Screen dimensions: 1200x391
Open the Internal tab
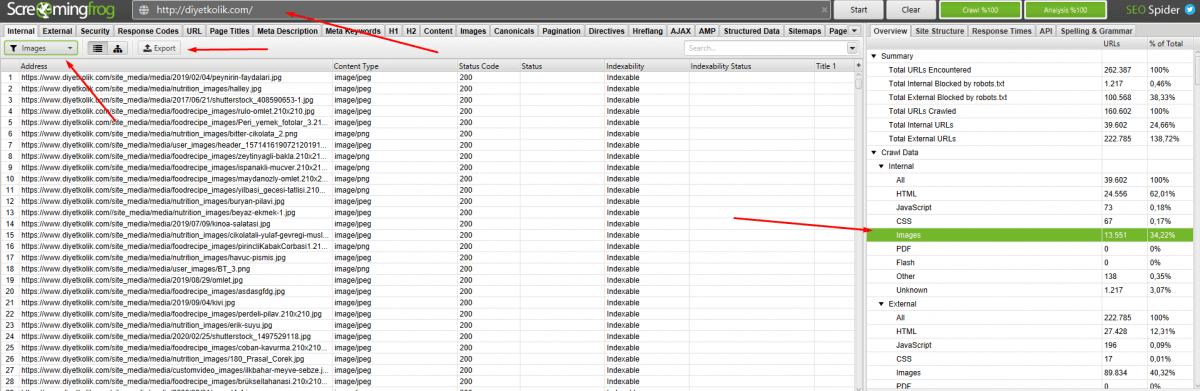[20, 31]
